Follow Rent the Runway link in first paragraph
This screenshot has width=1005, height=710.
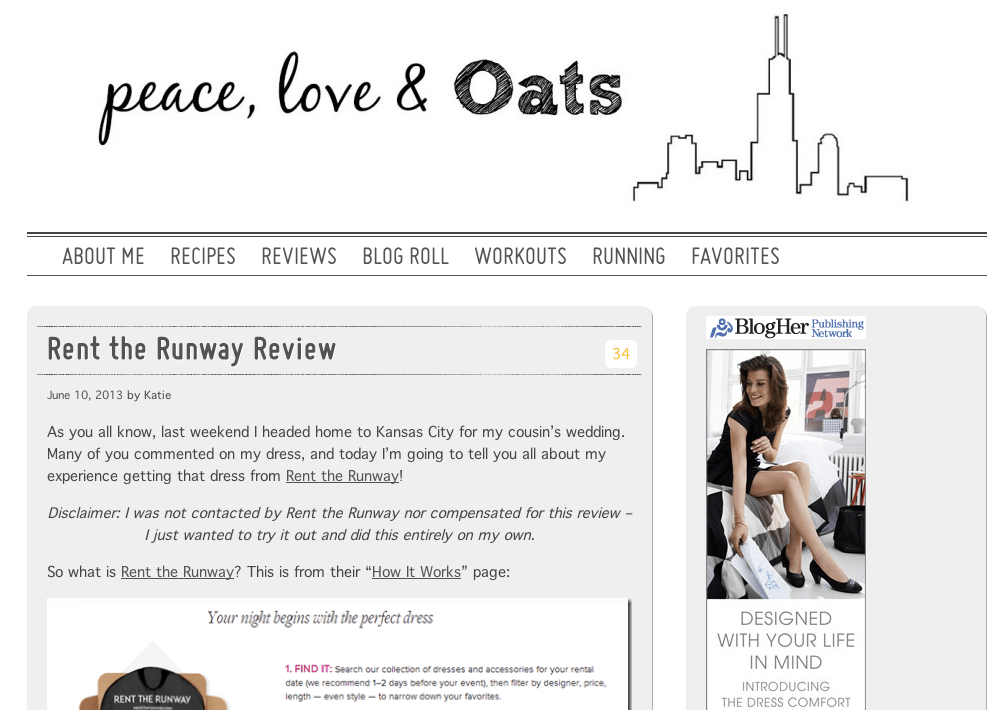point(342,476)
